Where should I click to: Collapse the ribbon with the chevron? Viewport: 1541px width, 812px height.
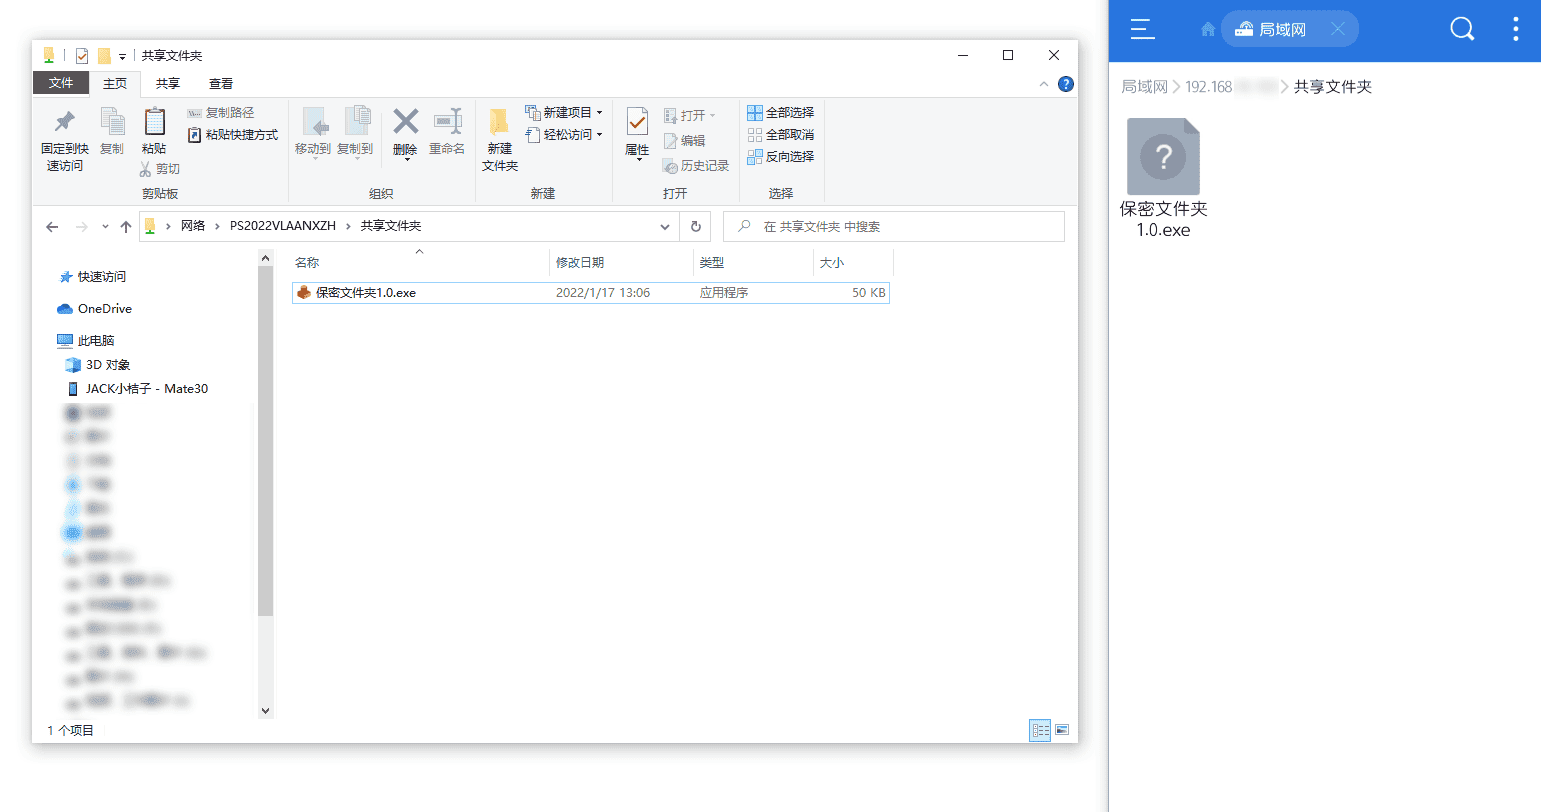tap(1044, 84)
